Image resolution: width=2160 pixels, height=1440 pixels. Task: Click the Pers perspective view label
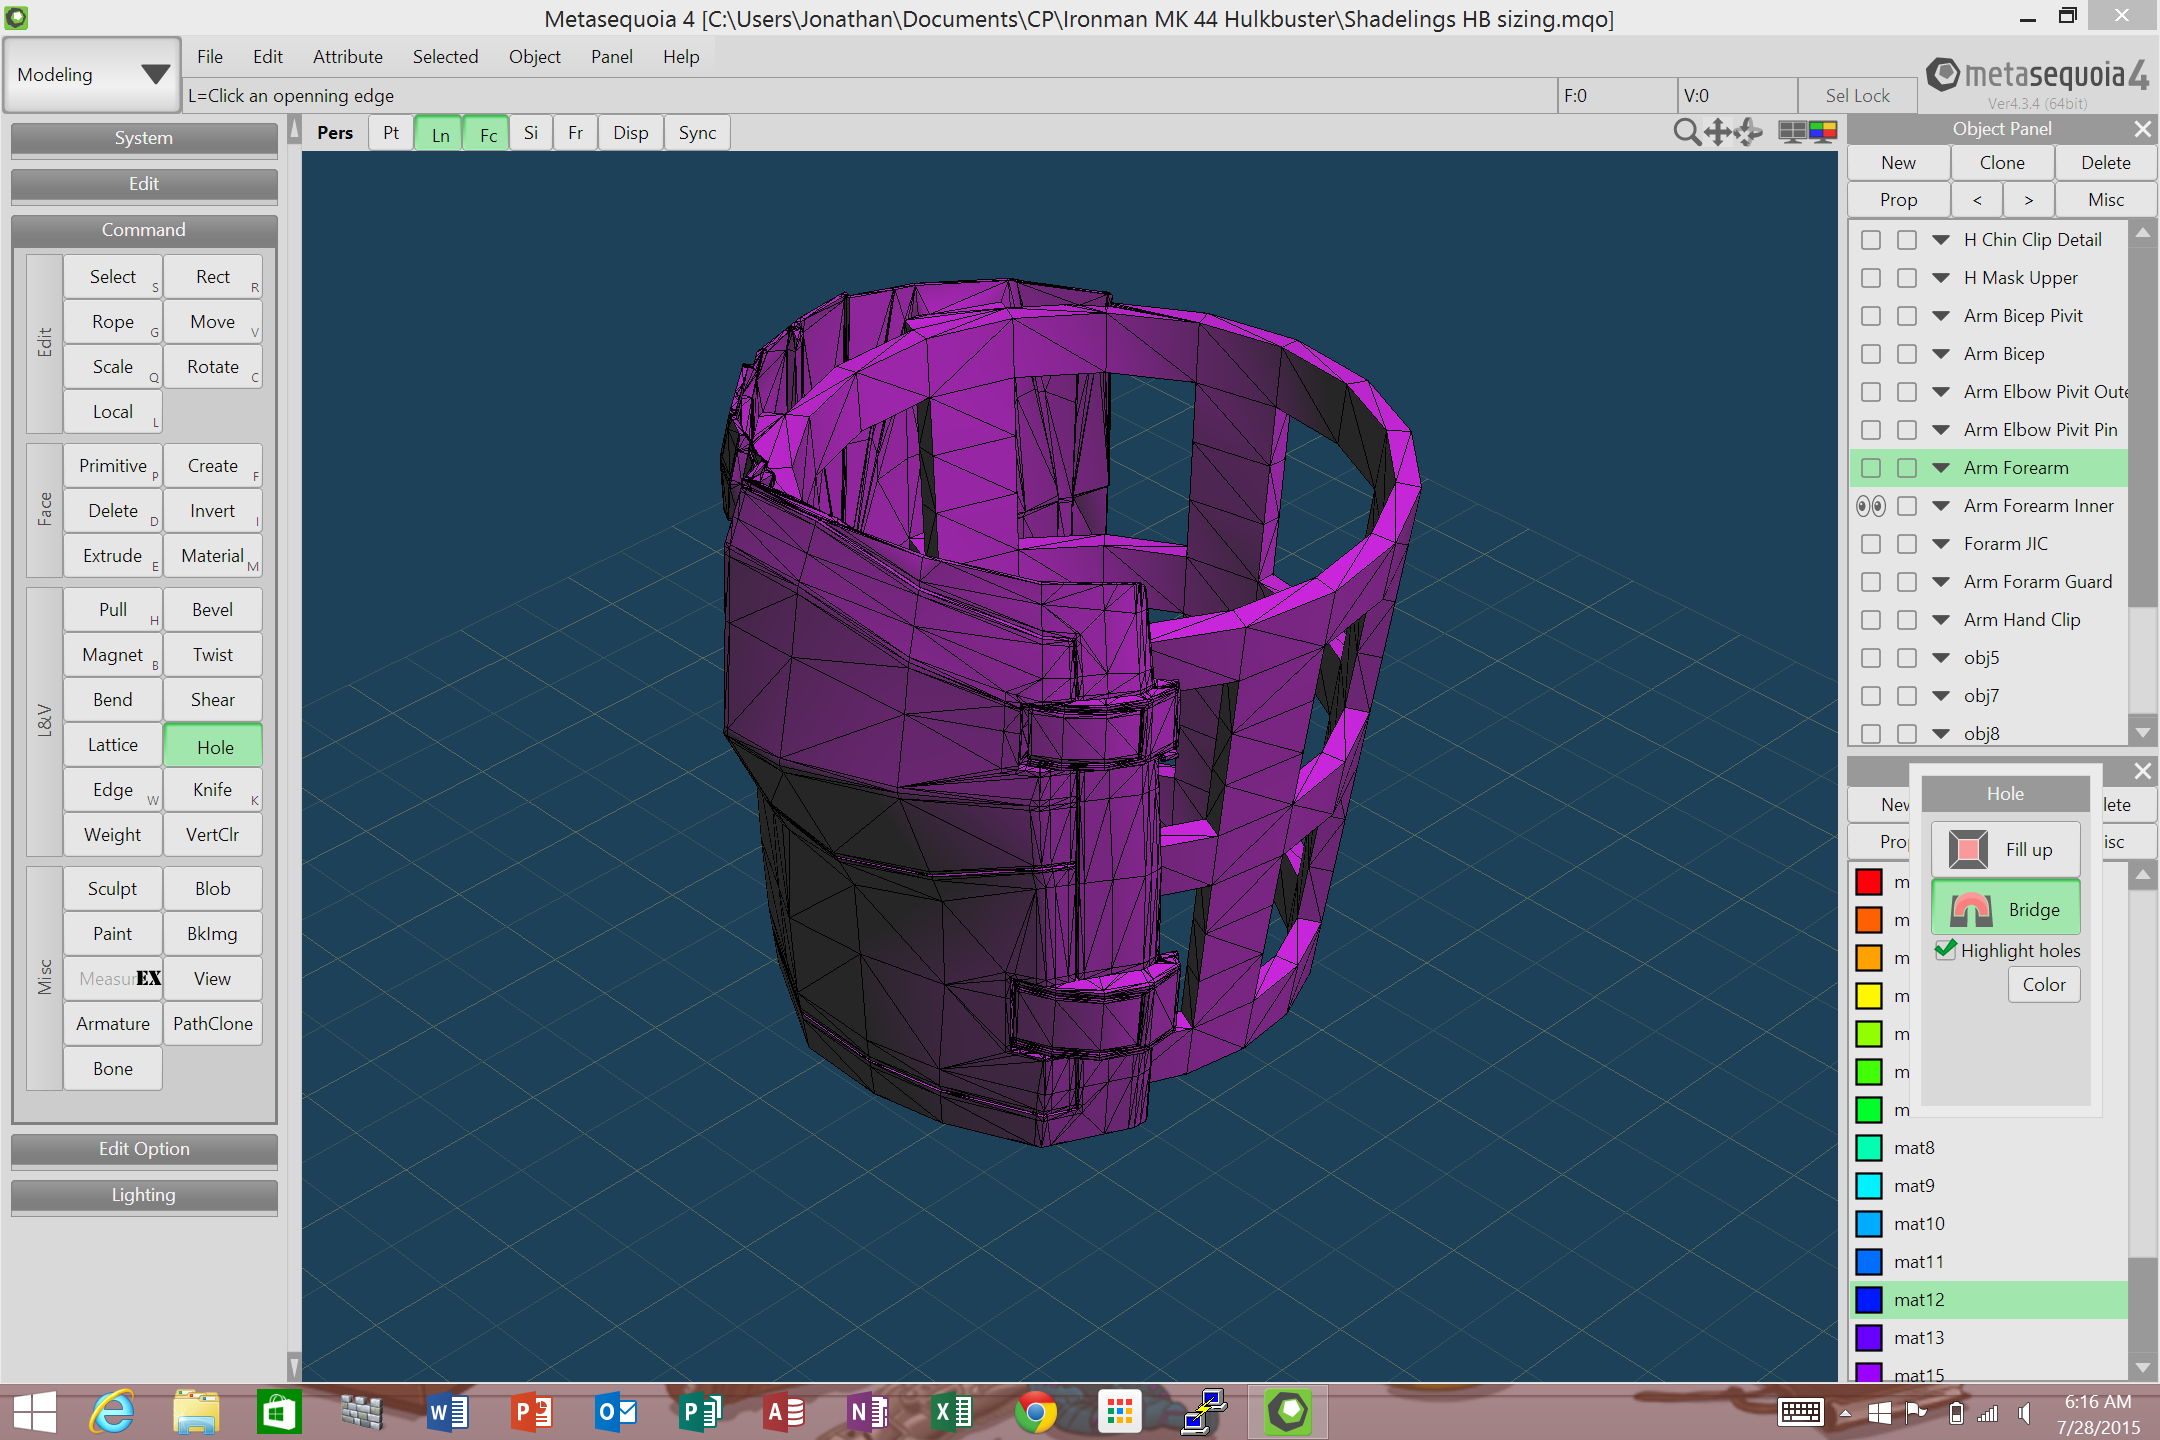point(335,133)
